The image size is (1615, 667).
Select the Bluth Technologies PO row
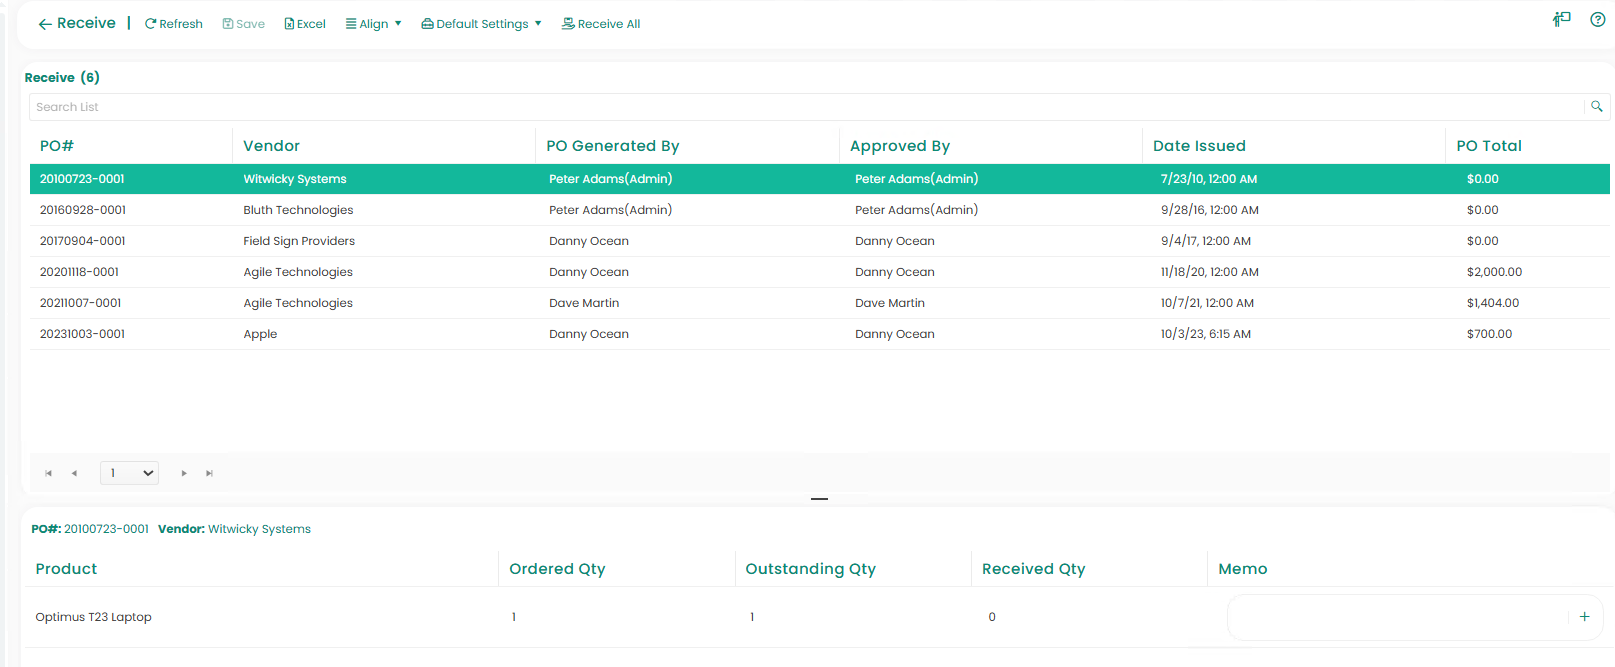pyautogui.click(x=298, y=210)
